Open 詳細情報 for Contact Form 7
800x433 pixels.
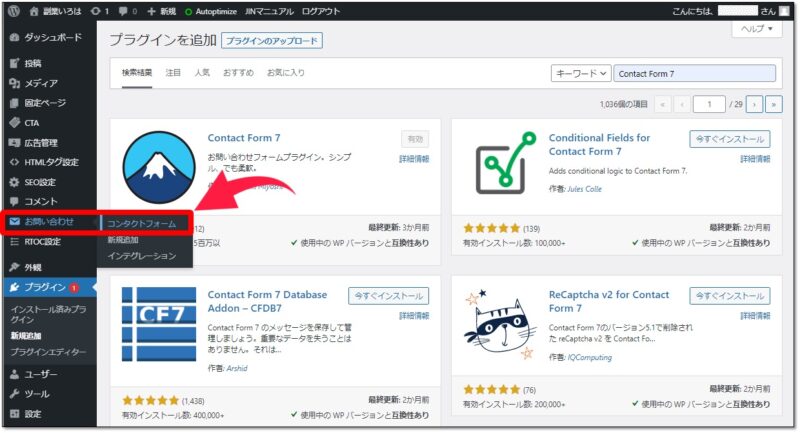coord(414,159)
